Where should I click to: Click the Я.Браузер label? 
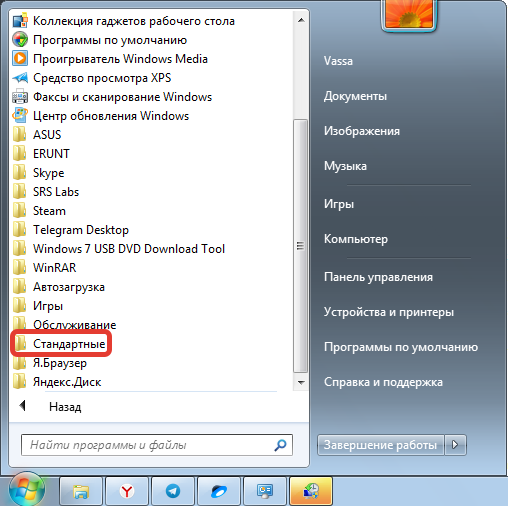(60, 363)
